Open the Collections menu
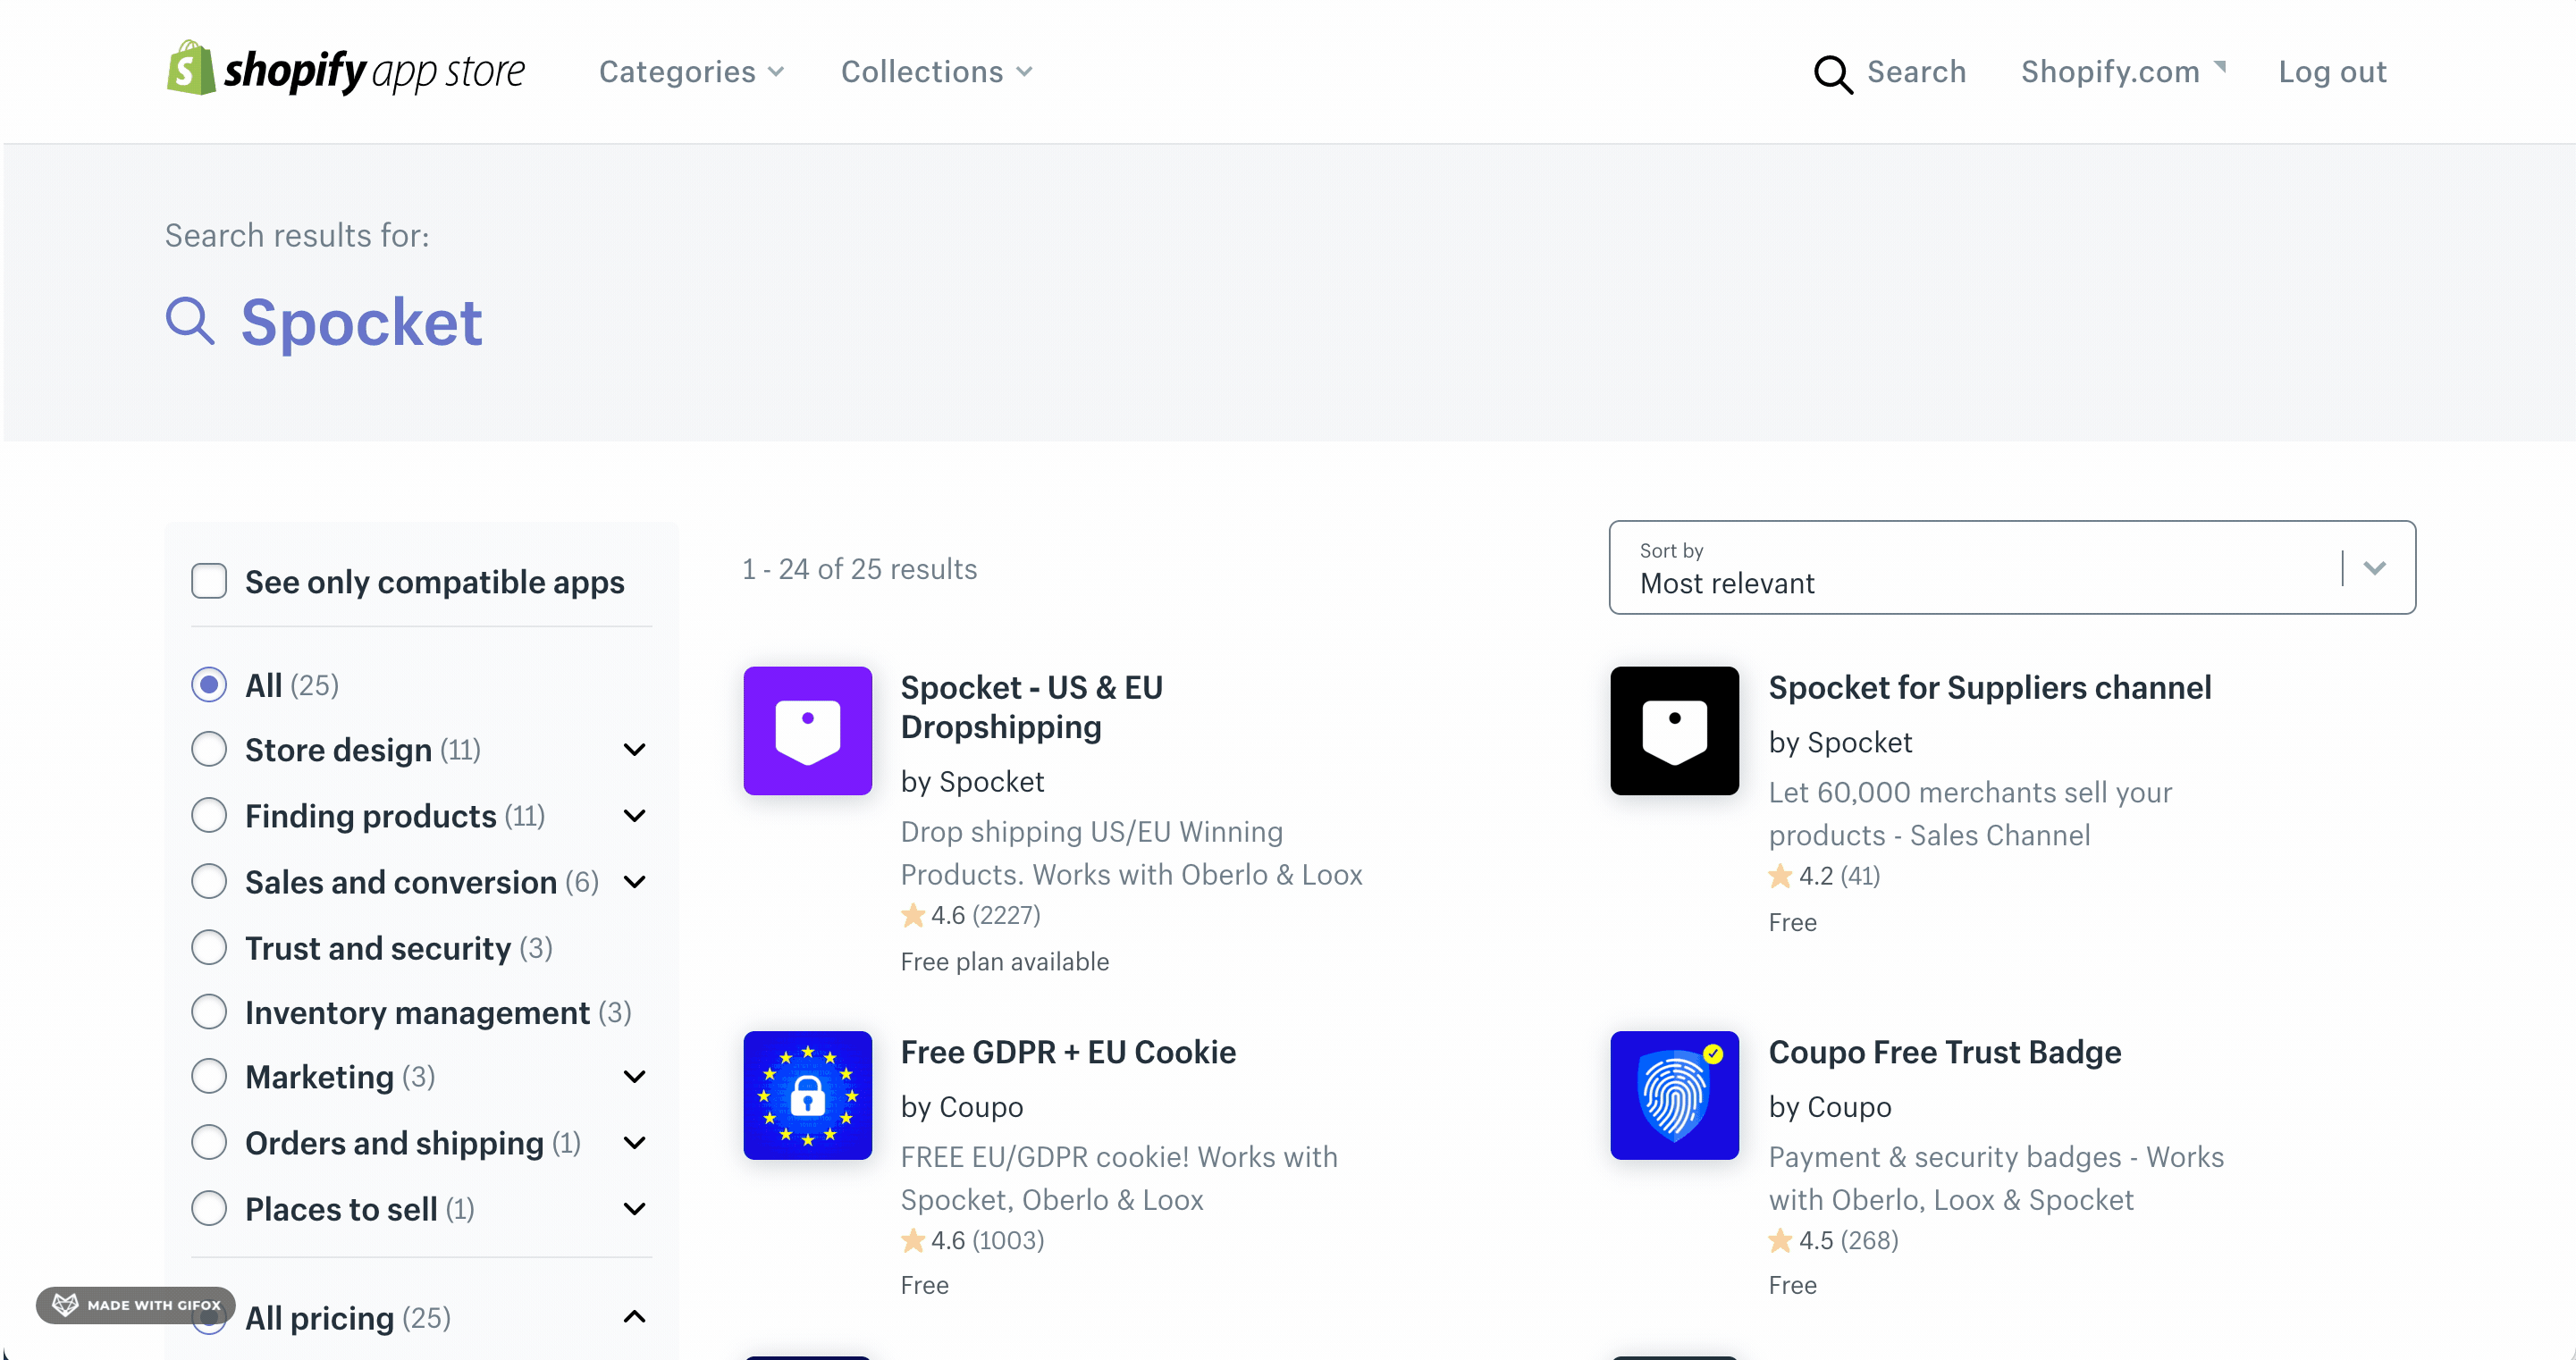 coord(936,72)
